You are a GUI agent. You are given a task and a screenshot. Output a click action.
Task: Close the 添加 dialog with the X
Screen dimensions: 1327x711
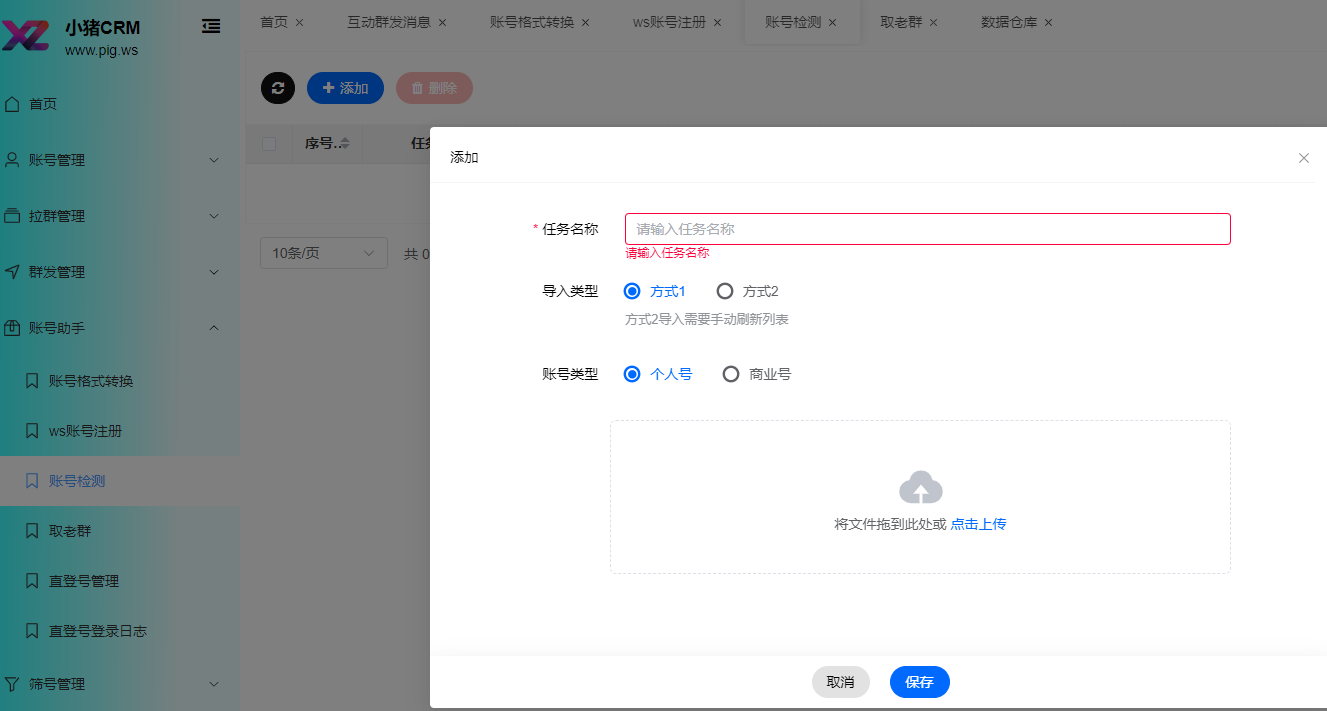(1304, 158)
